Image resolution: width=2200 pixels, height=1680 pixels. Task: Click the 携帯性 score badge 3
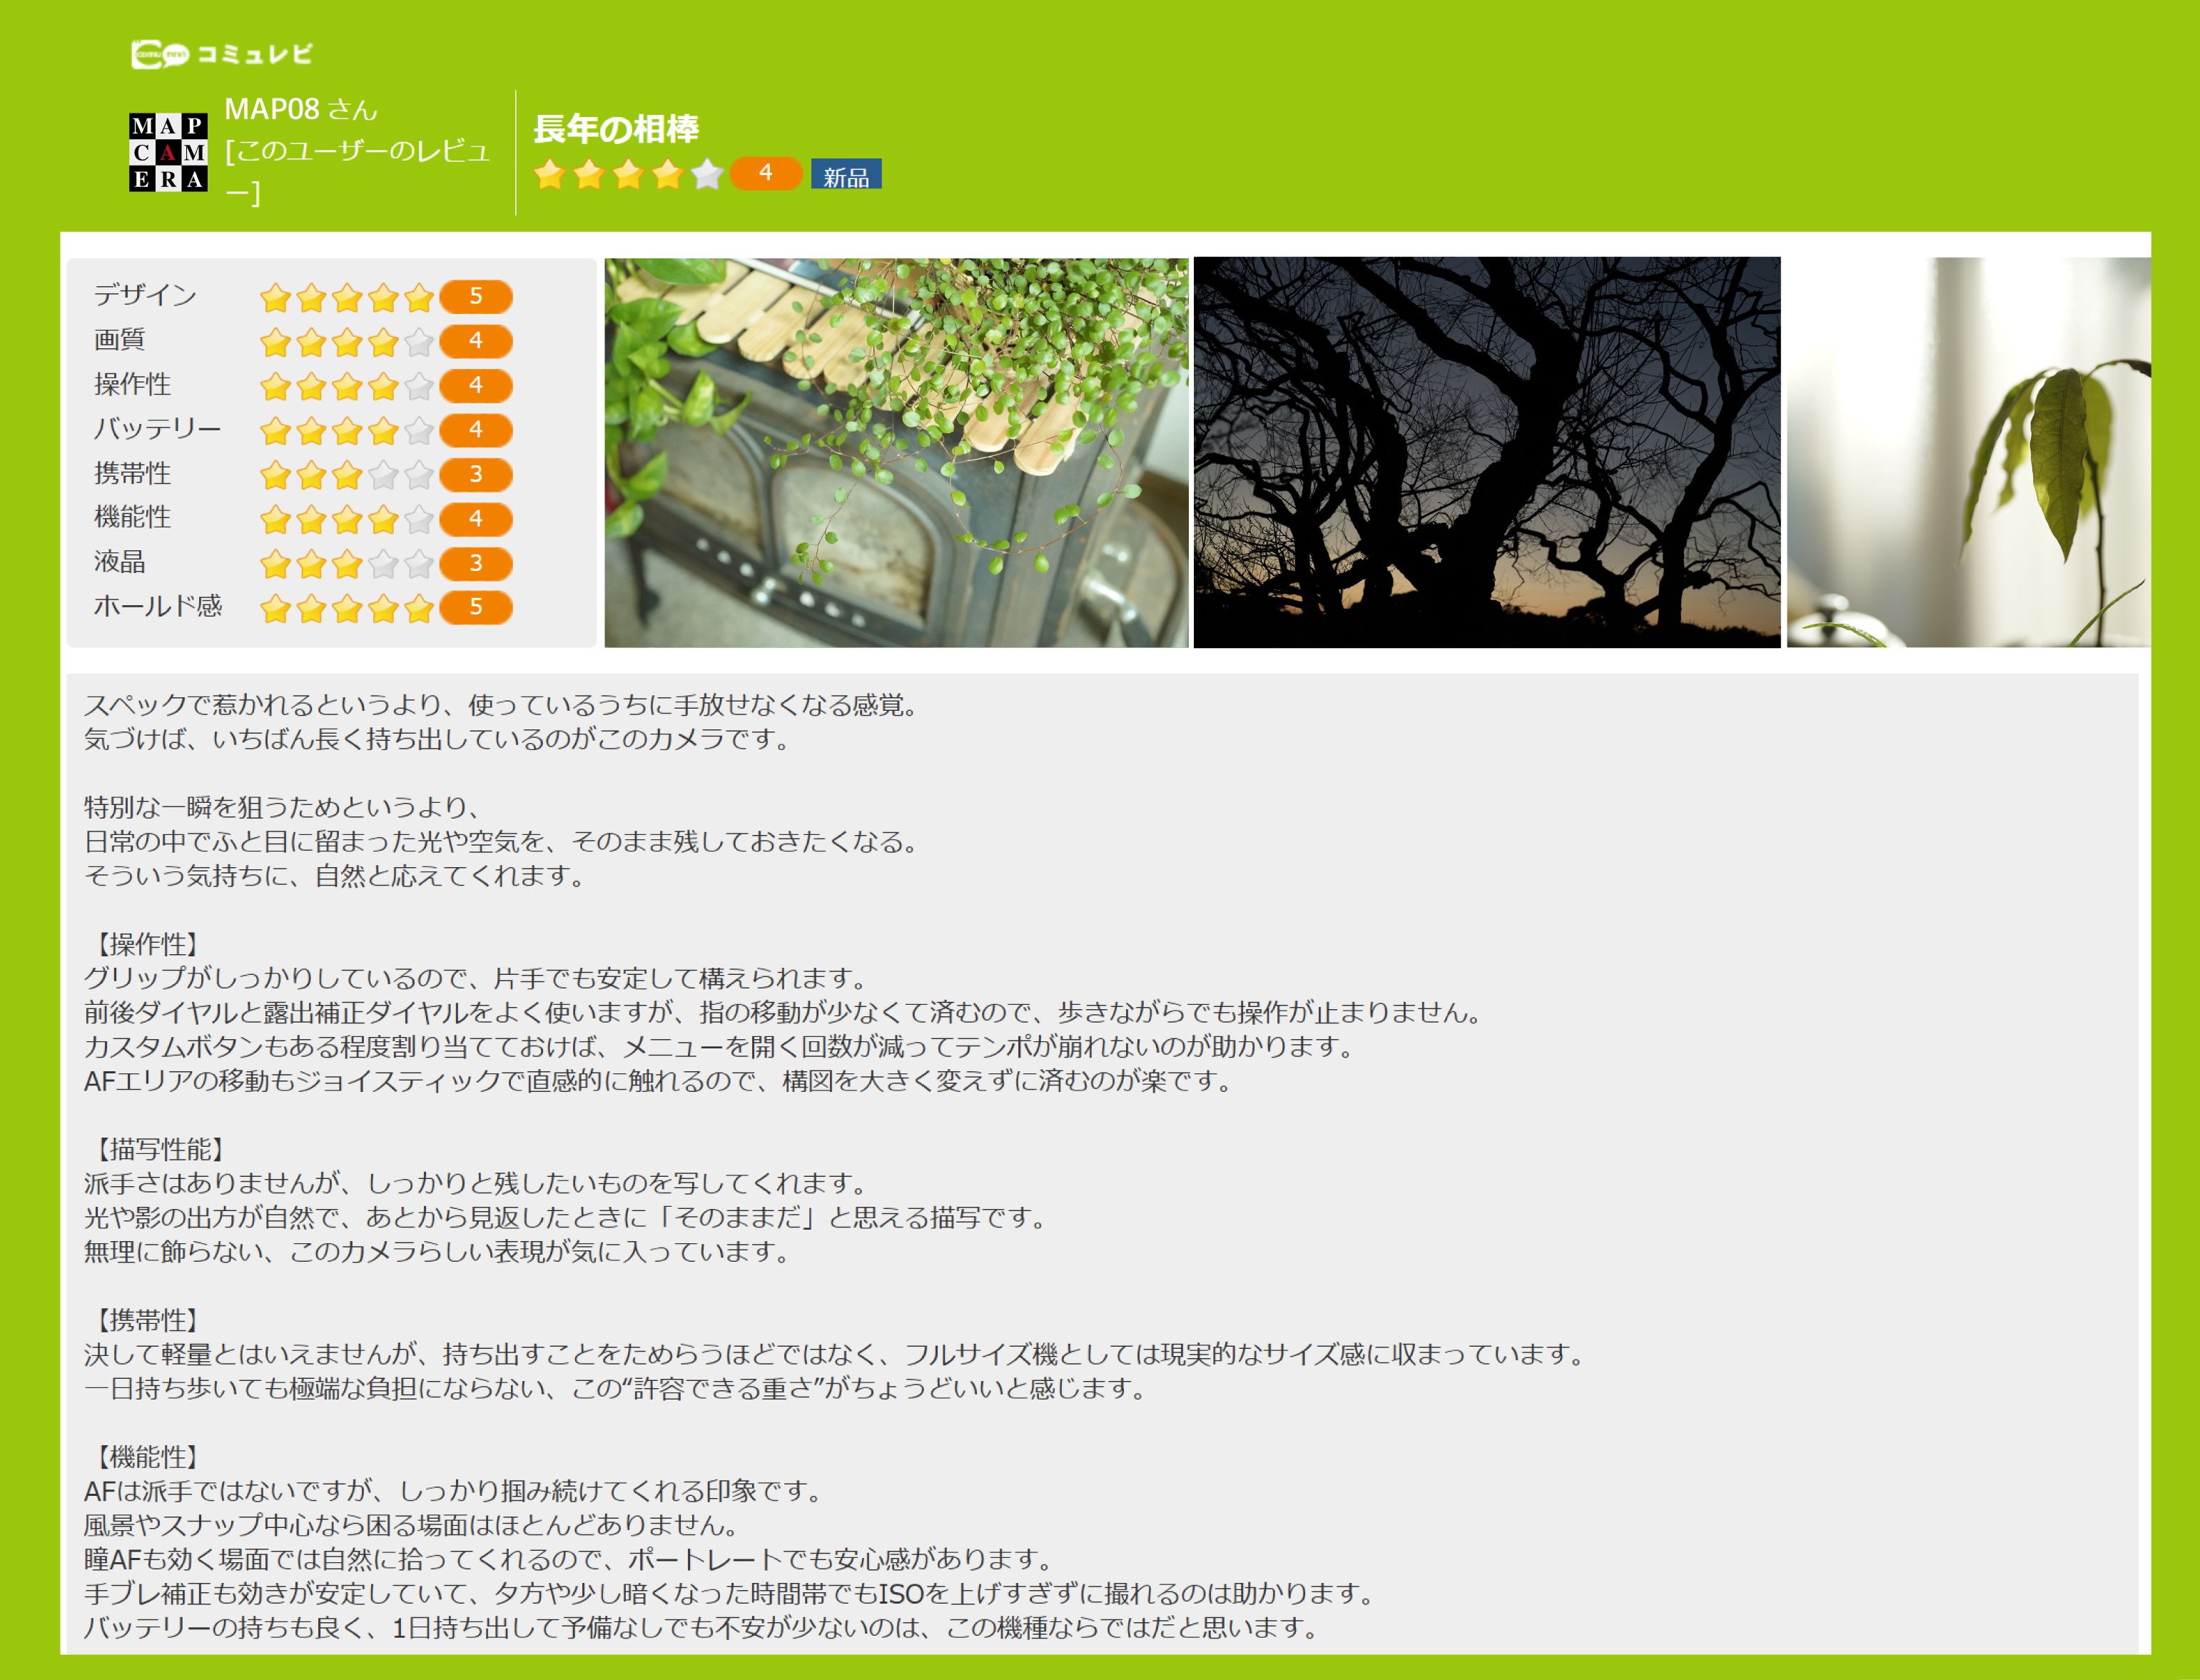coord(476,475)
